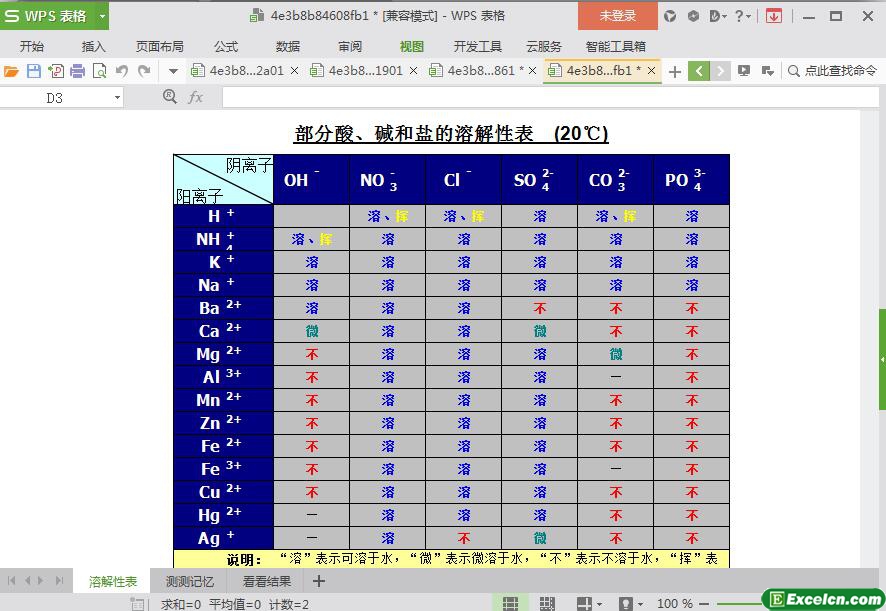Image resolution: width=886 pixels, height=611 pixels.
Task: Click the green side panel expand handle
Action: (882, 359)
